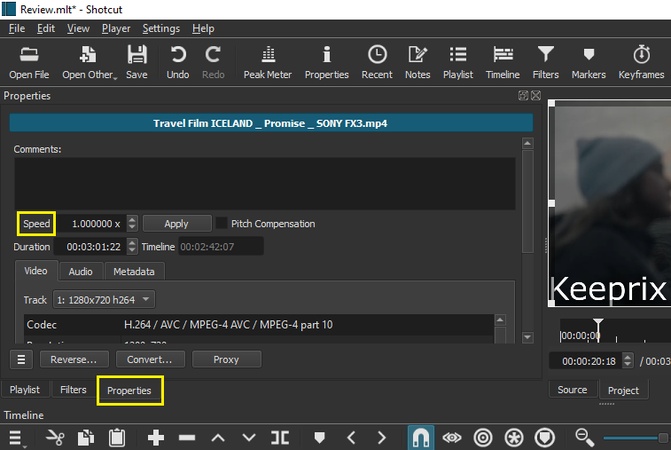Image resolution: width=671 pixels, height=450 pixels.
Task: Zoom out the timeline magnifier icon
Action: tap(584, 438)
